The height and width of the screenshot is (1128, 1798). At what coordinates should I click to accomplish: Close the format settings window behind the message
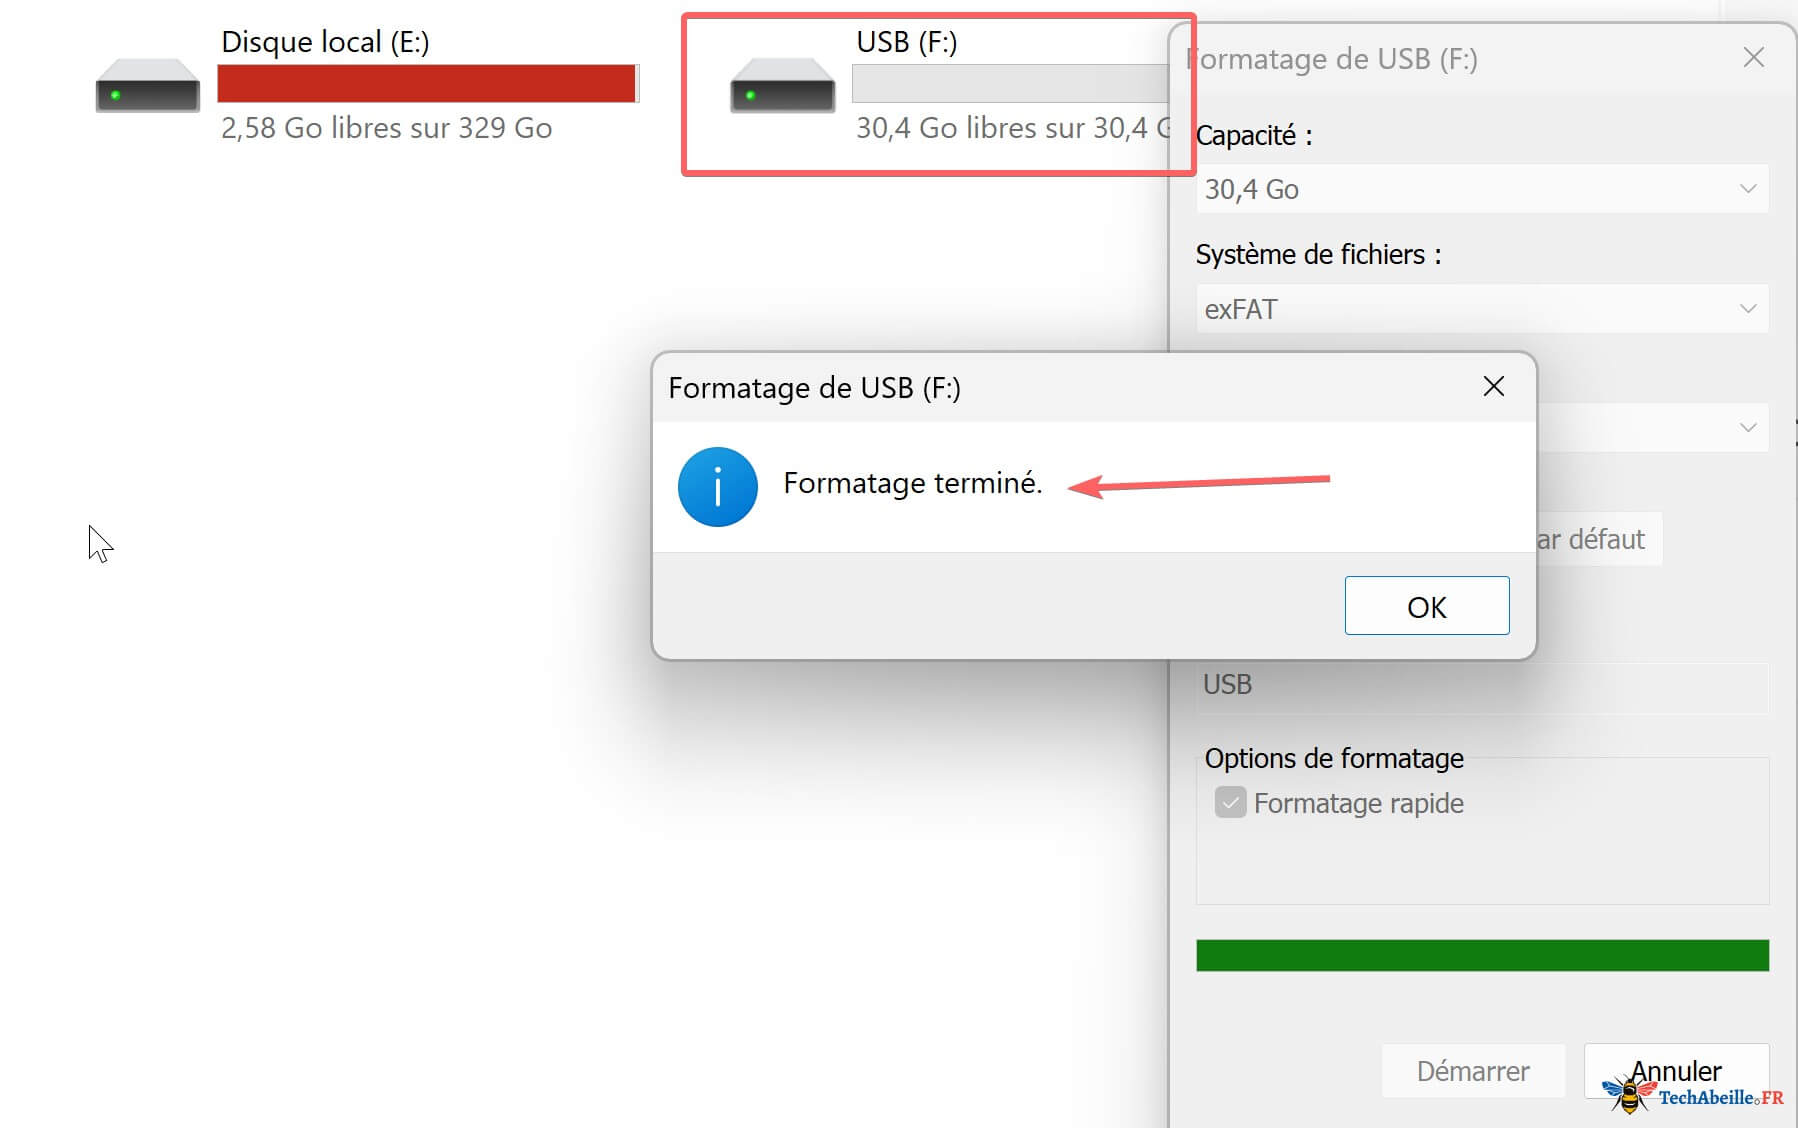pos(1753,58)
